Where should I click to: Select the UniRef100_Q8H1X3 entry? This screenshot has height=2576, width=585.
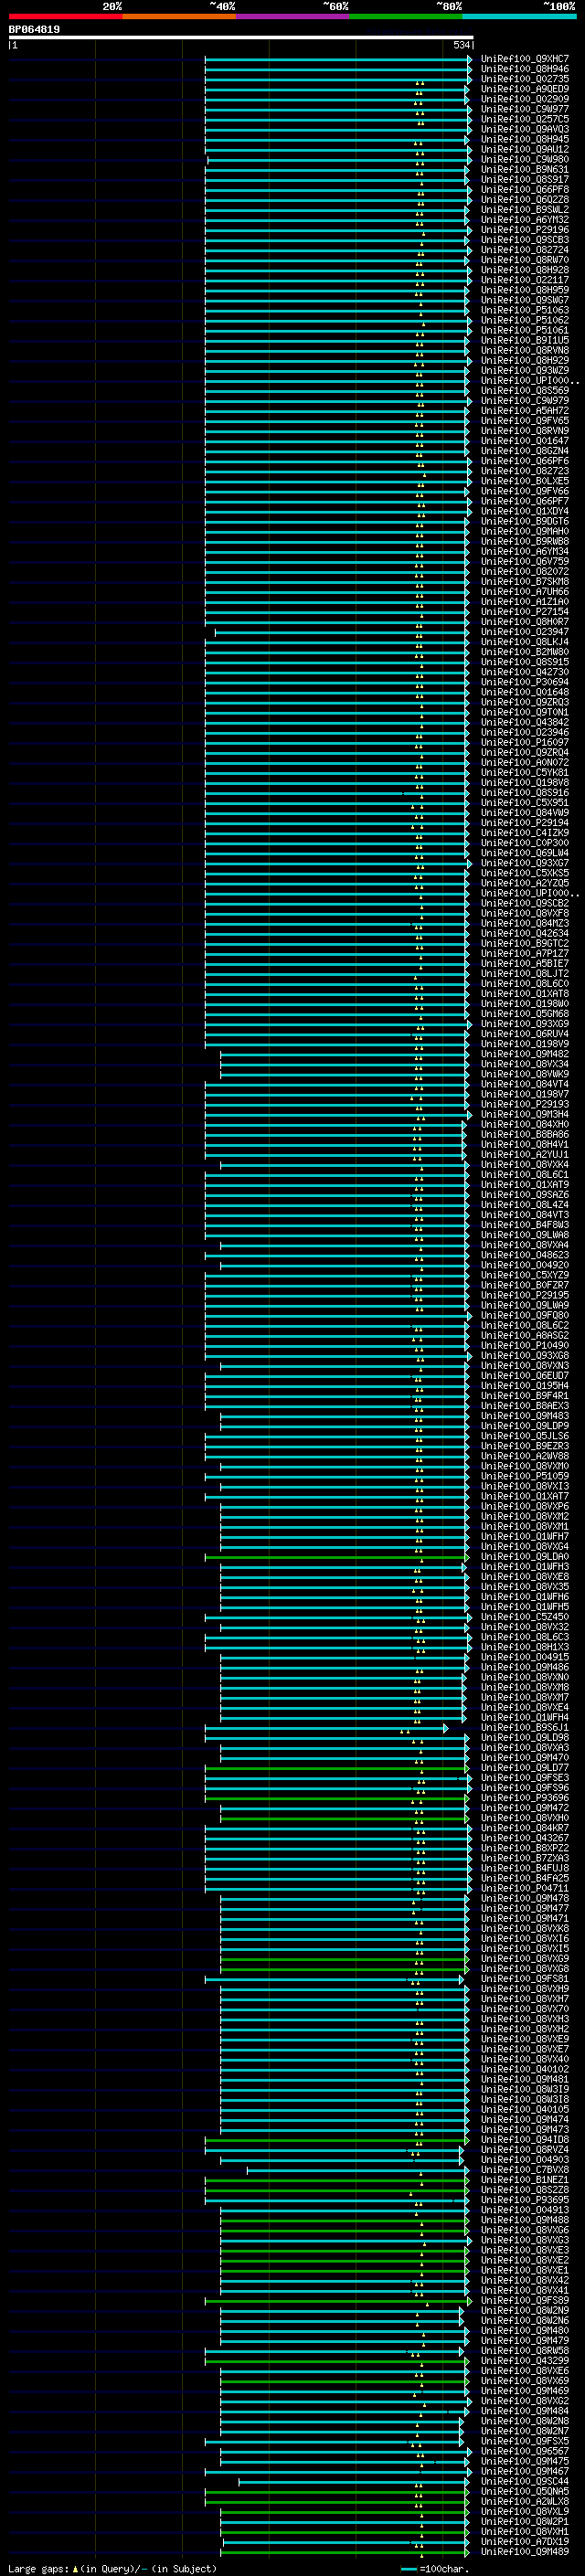click(x=525, y=1647)
